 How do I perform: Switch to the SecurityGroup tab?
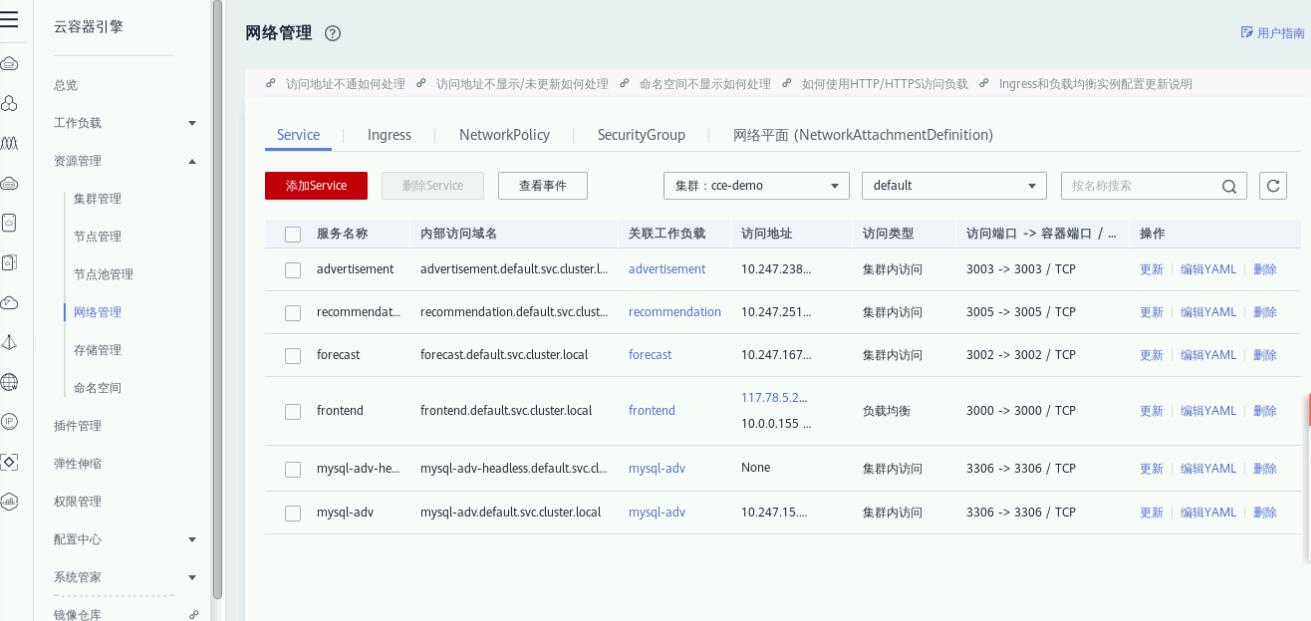click(x=641, y=135)
